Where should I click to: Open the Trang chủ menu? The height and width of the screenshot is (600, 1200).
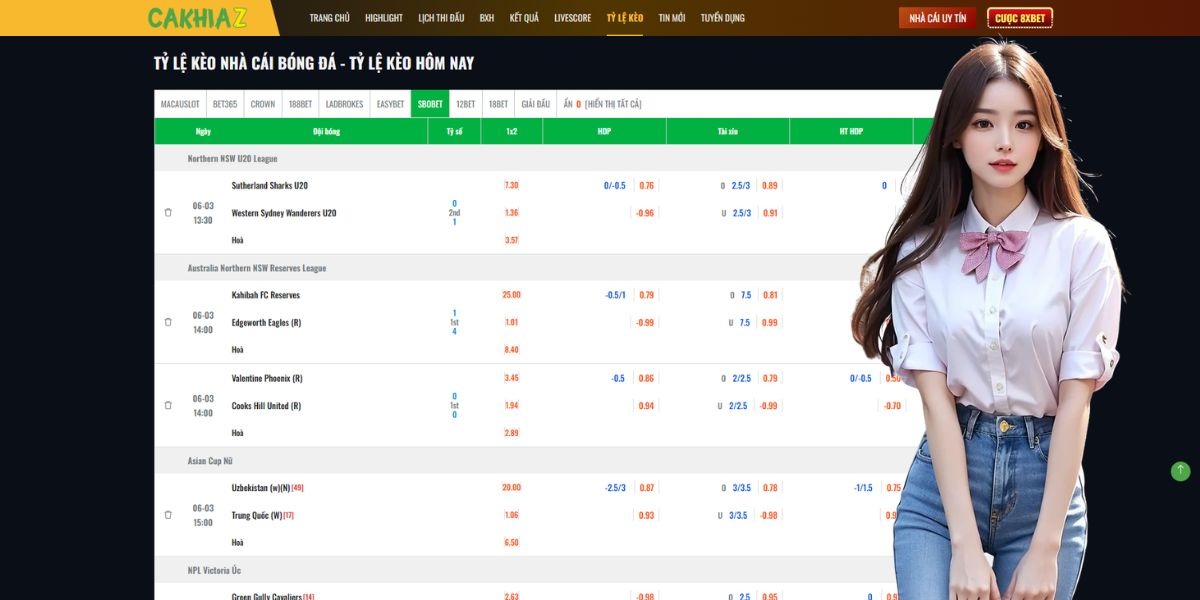coord(330,18)
